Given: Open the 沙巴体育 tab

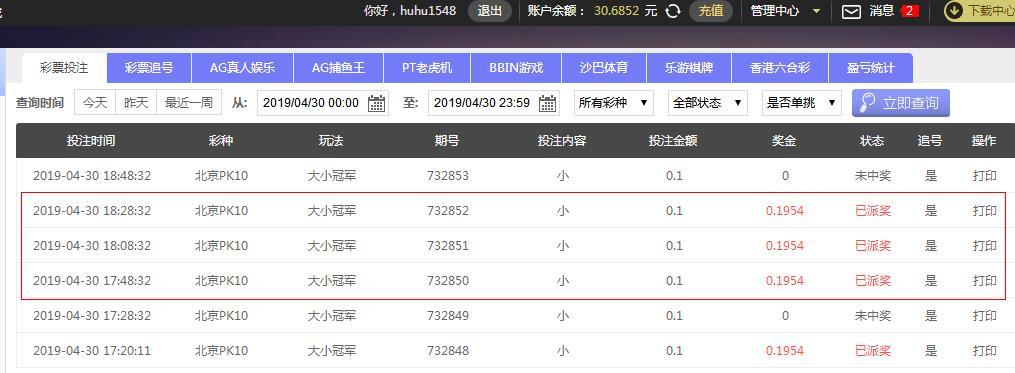Looking at the screenshot, I should click(x=603, y=68).
